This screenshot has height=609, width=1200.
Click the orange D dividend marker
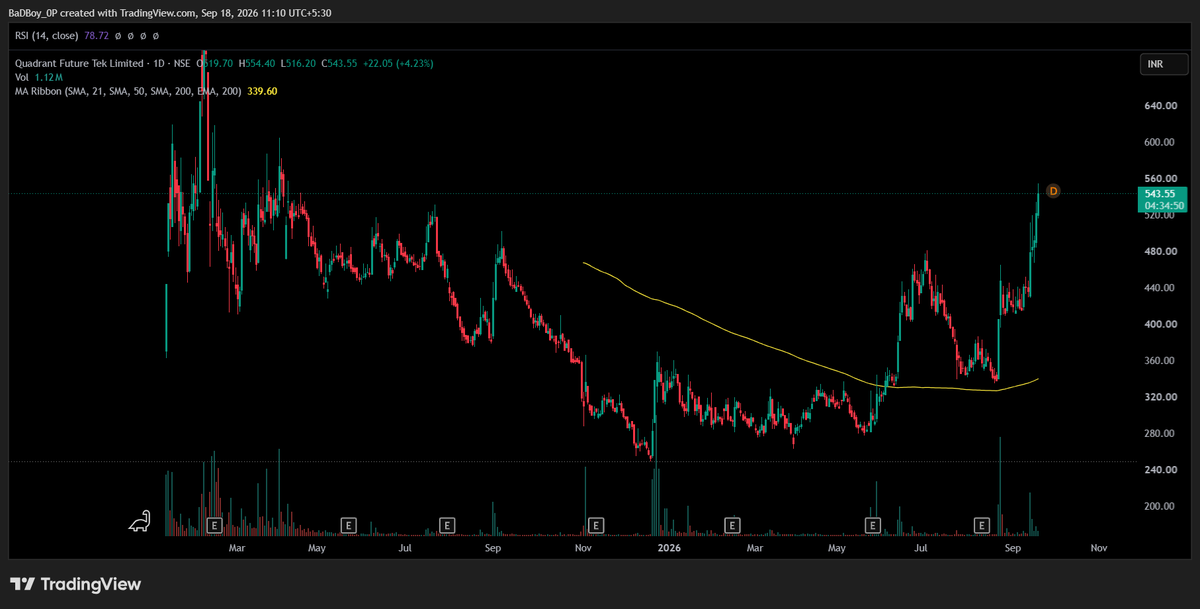tap(1053, 190)
